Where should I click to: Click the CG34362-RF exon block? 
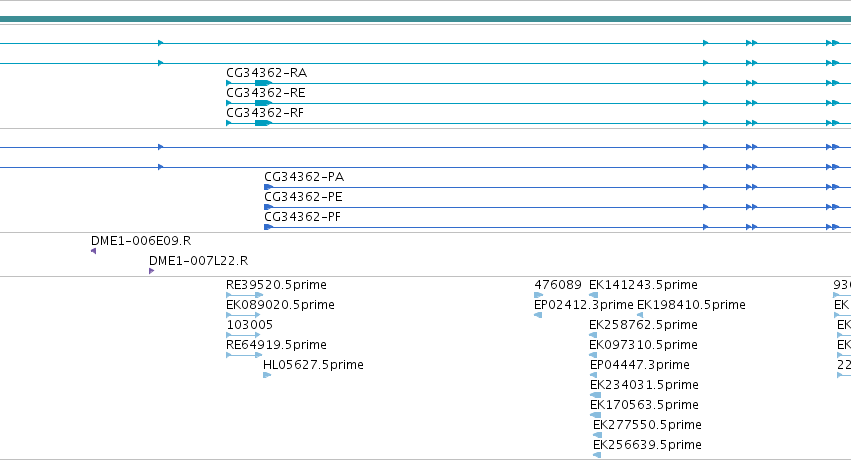click(263, 123)
